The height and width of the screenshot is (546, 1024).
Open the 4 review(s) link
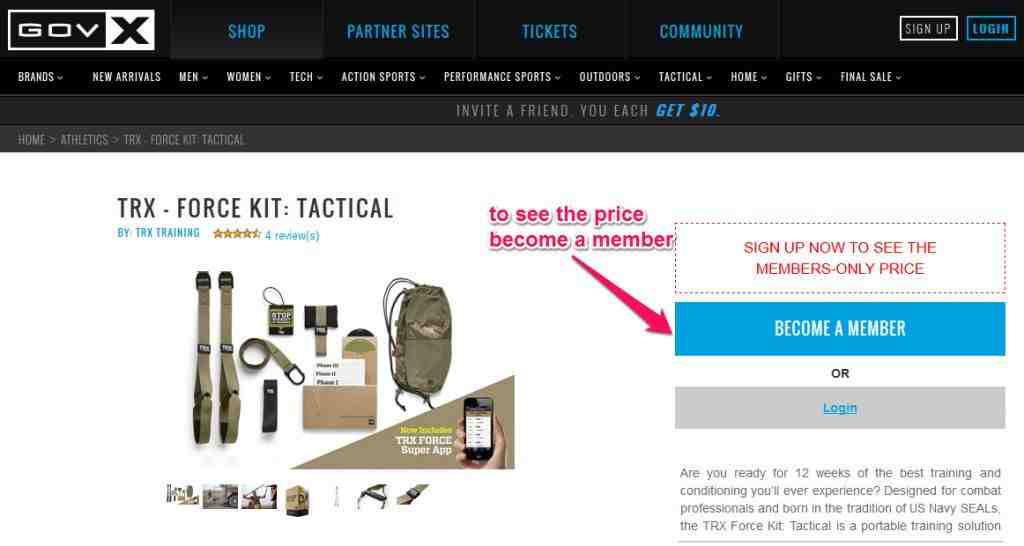pyautogui.click(x=292, y=235)
